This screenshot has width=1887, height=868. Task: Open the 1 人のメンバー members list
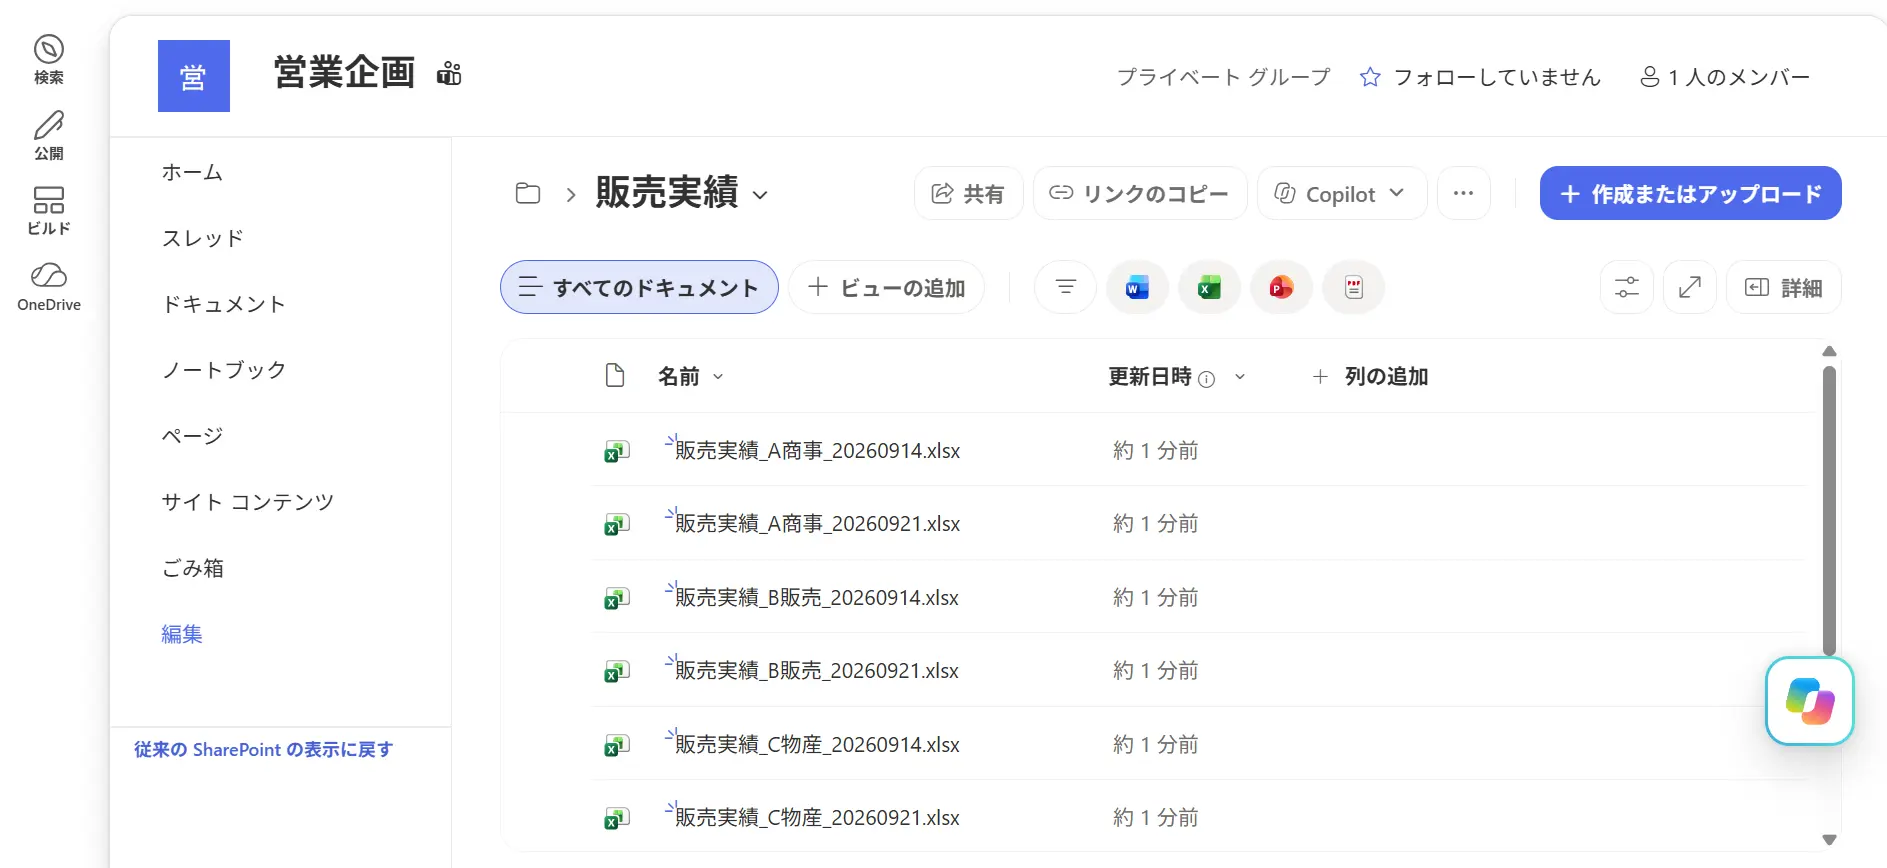[1726, 77]
